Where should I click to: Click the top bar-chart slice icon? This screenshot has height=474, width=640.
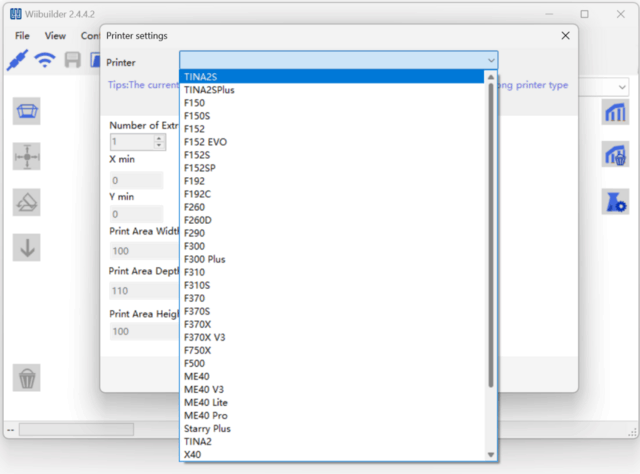[614, 112]
